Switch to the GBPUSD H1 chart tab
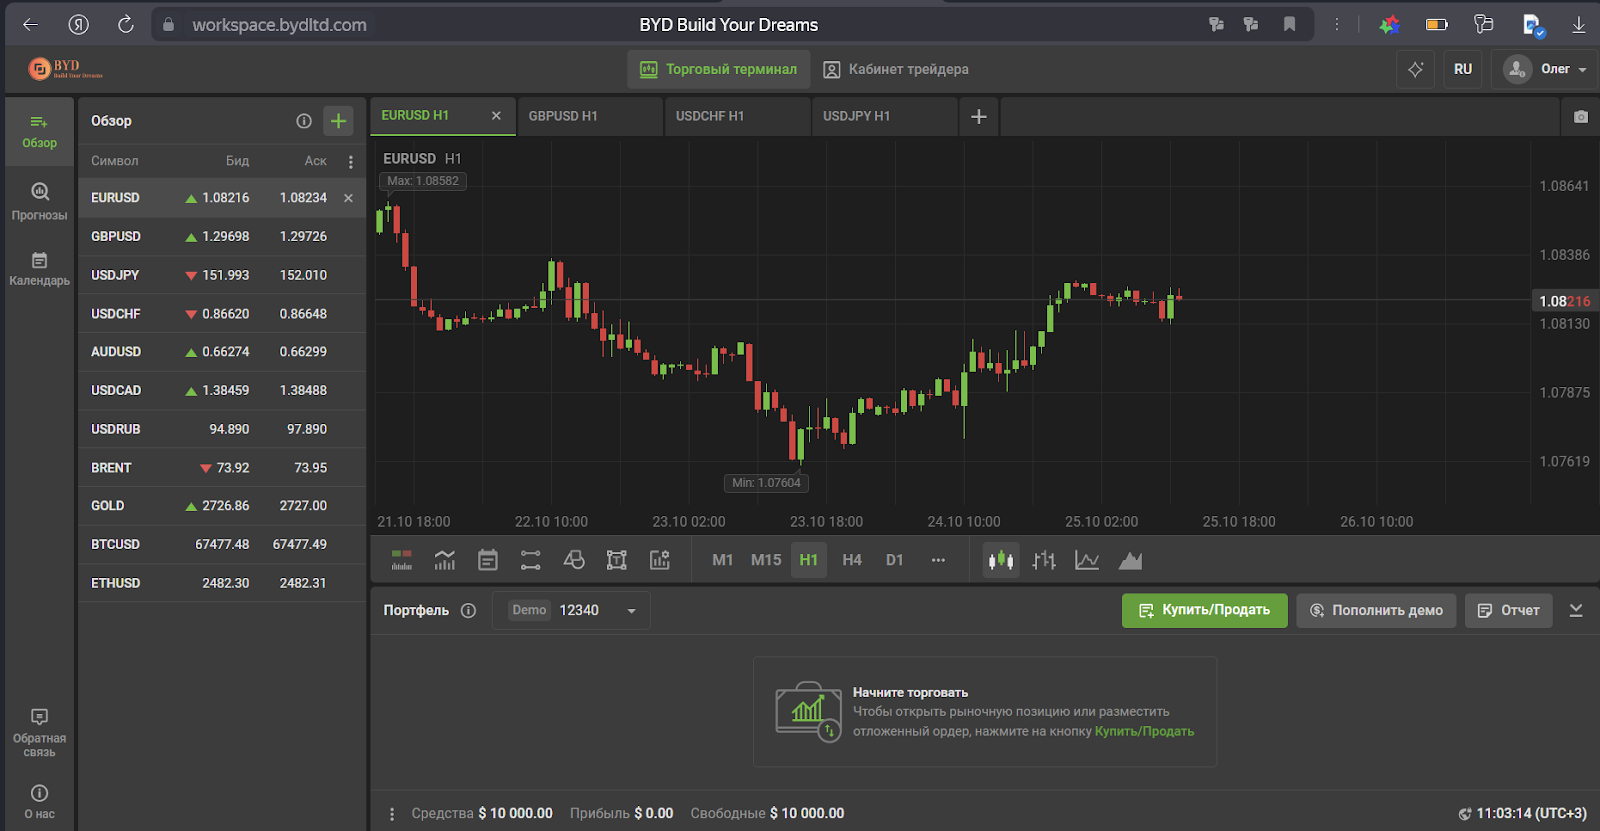1600x831 pixels. click(x=563, y=116)
